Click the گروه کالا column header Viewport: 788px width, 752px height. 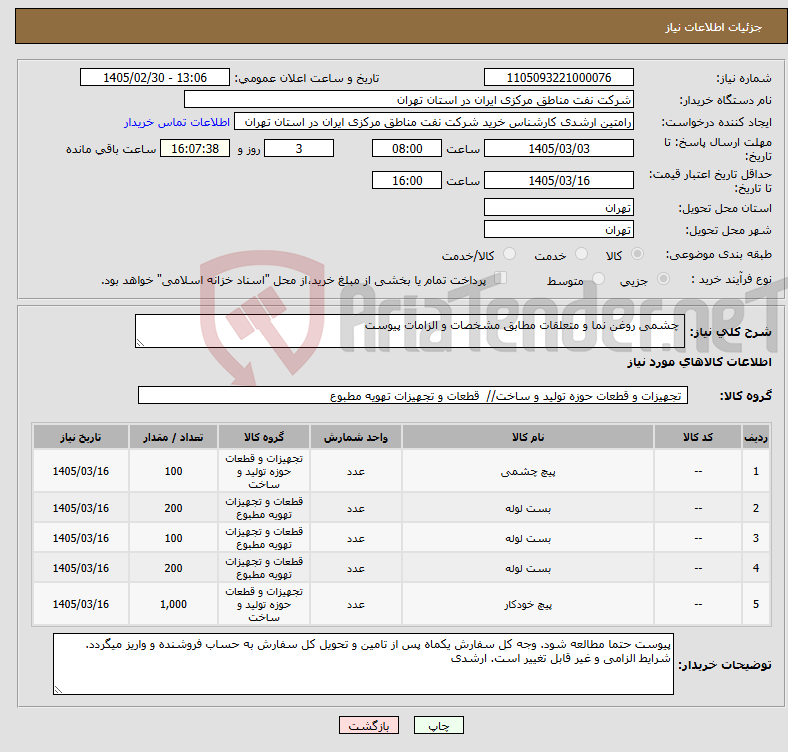[x=264, y=437]
